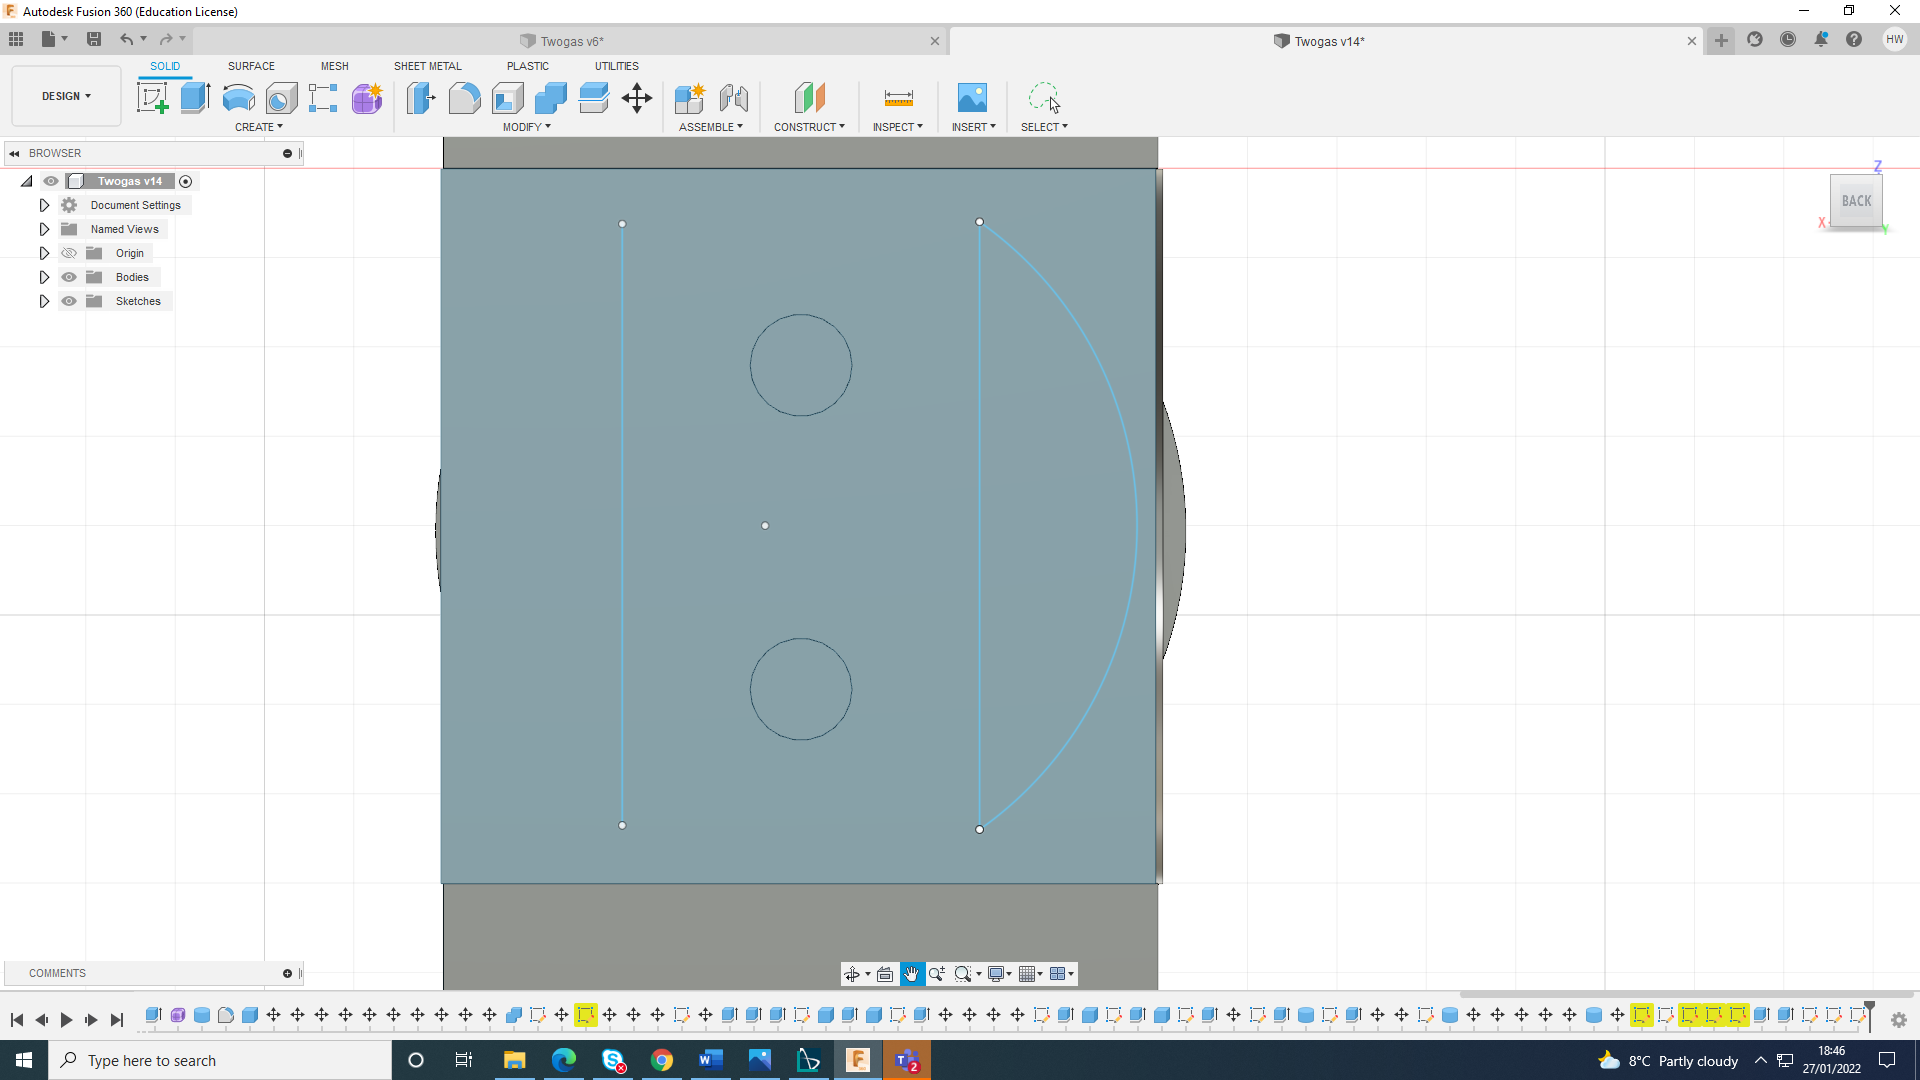The width and height of the screenshot is (1920, 1080).
Task: Switch to the Twogas v6 document tab
Action: (572, 41)
